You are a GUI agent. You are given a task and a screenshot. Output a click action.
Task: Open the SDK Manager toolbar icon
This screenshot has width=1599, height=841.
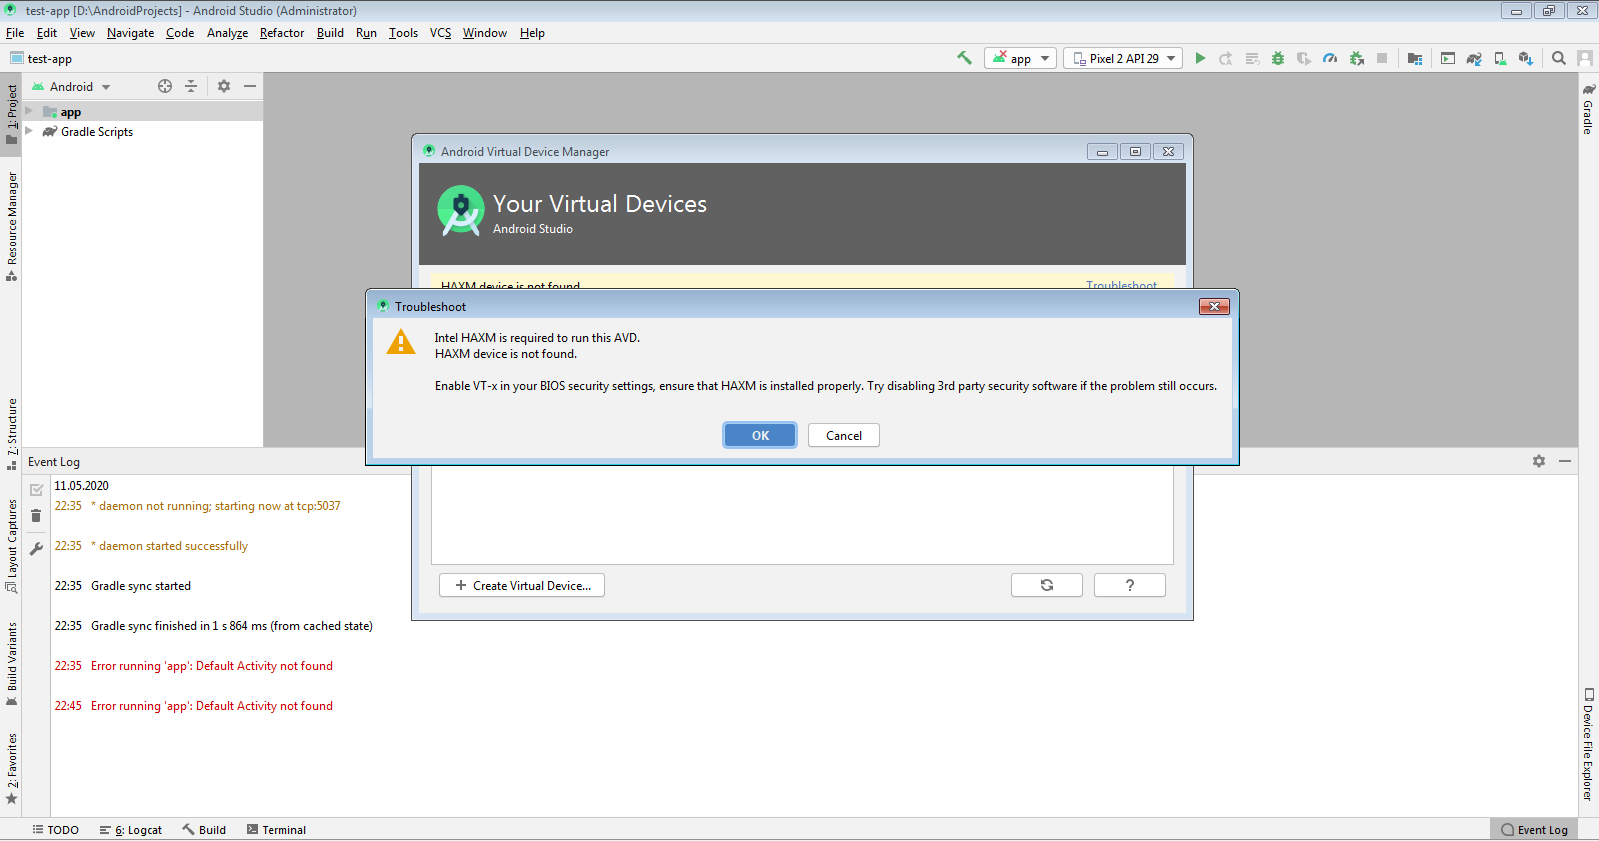click(x=1526, y=58)
